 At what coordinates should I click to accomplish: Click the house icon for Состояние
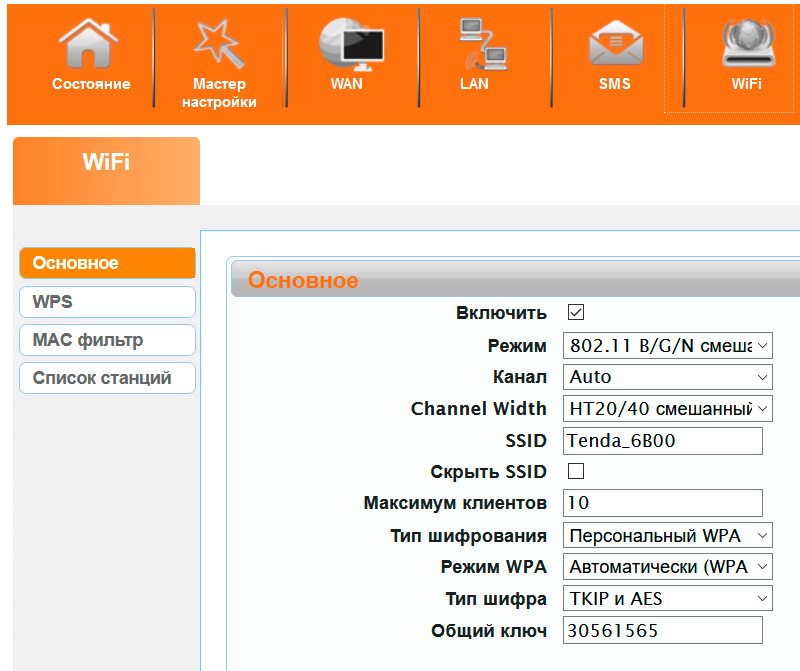tap(90, 45)
